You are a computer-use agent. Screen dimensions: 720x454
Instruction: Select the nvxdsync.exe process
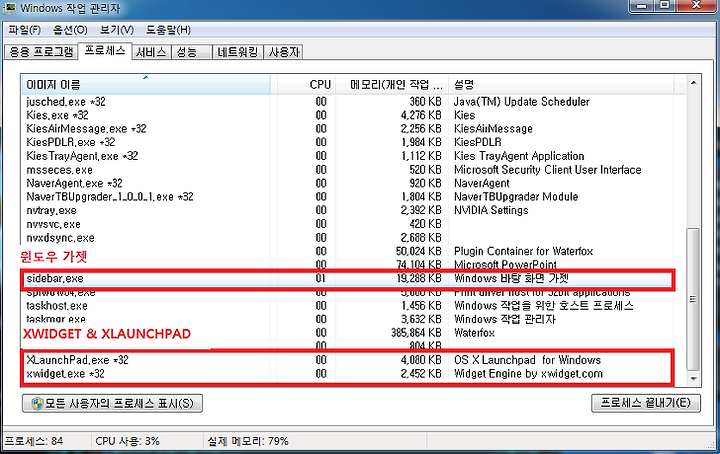click(x=60, y=238)
